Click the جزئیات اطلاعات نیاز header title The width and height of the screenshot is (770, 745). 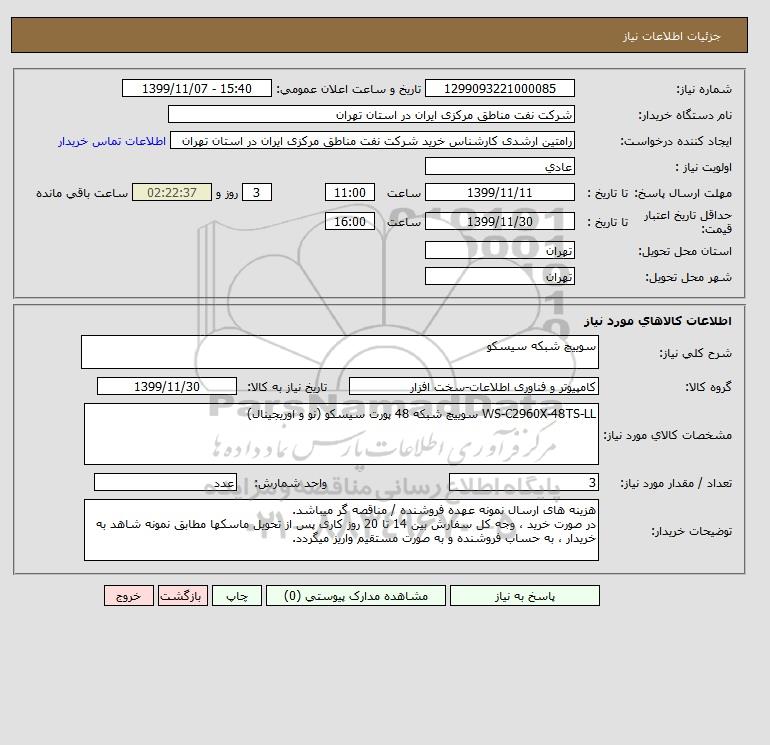pyautogui.click(x=671, y=36)
